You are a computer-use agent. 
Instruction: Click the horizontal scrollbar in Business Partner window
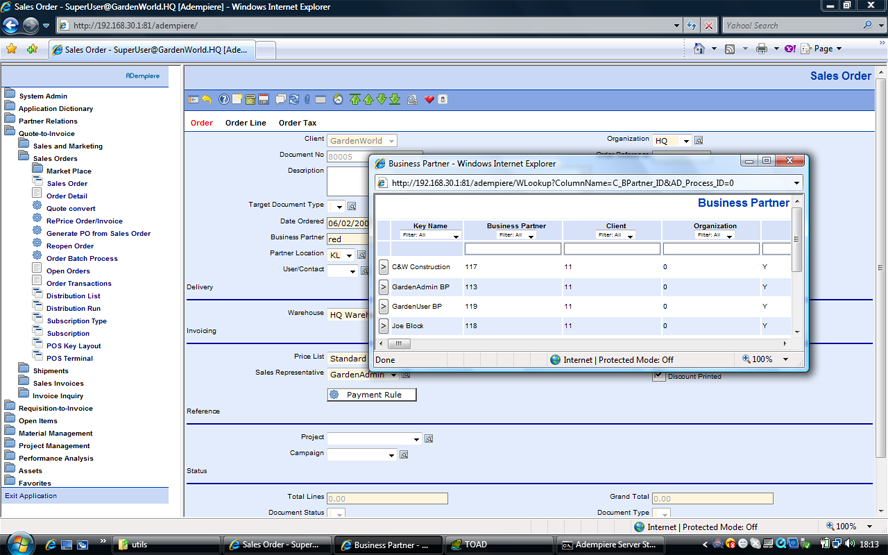583,343
